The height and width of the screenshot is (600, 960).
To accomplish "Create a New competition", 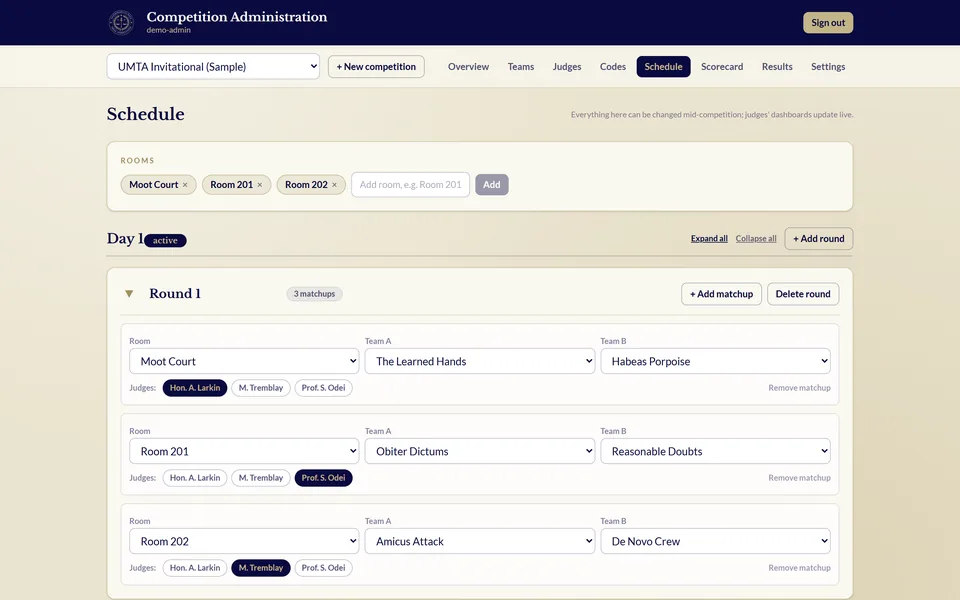I will pyautogui.click(x=376, y=67).
